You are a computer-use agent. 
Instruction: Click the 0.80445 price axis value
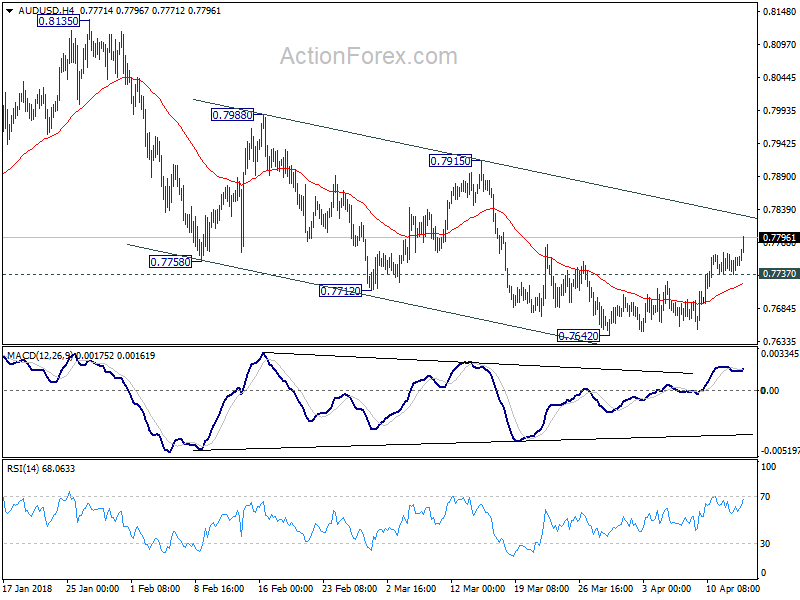[779, 78]
